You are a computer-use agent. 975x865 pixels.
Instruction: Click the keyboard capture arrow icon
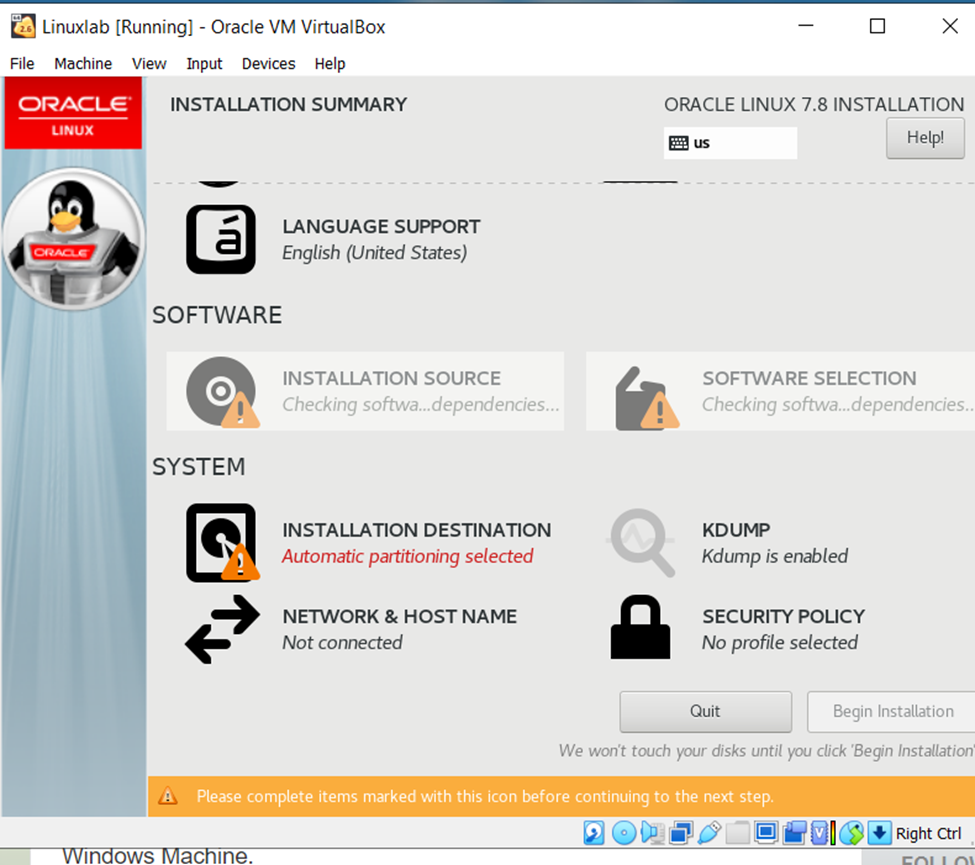point(879,833)
